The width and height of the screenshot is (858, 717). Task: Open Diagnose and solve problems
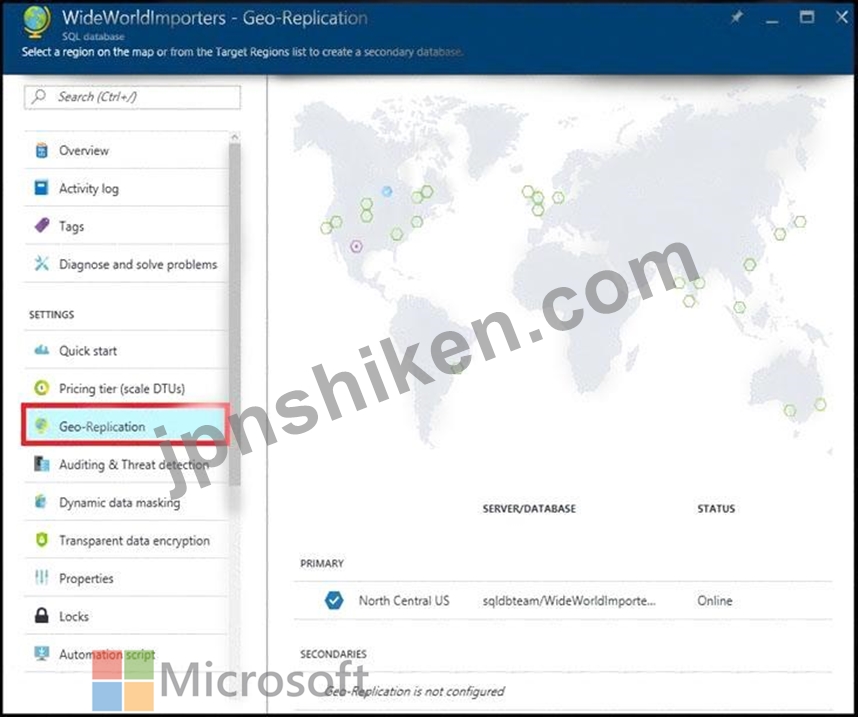pos(126,264)
